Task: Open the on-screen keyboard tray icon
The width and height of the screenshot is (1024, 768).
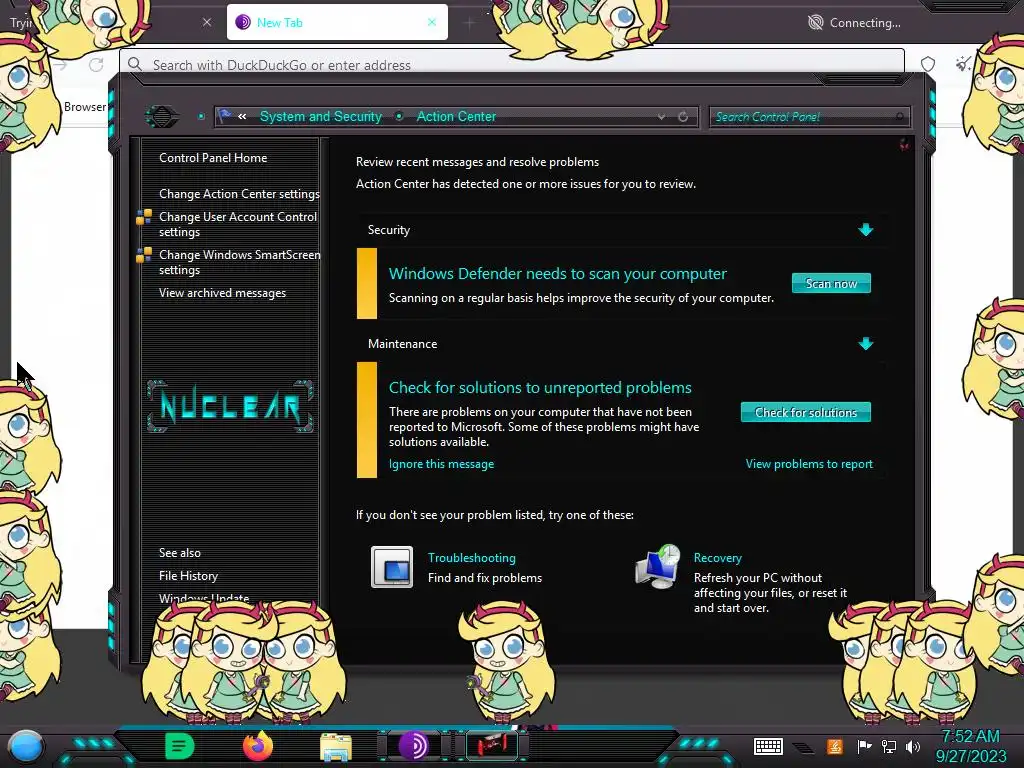Action: [x=768, y=746]
